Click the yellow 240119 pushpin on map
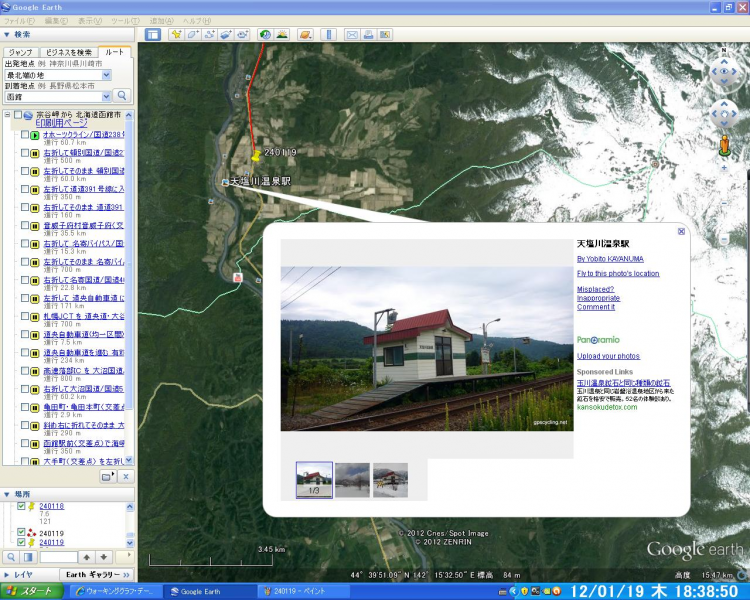The image size is (750, 600). (x=256, y=155)
